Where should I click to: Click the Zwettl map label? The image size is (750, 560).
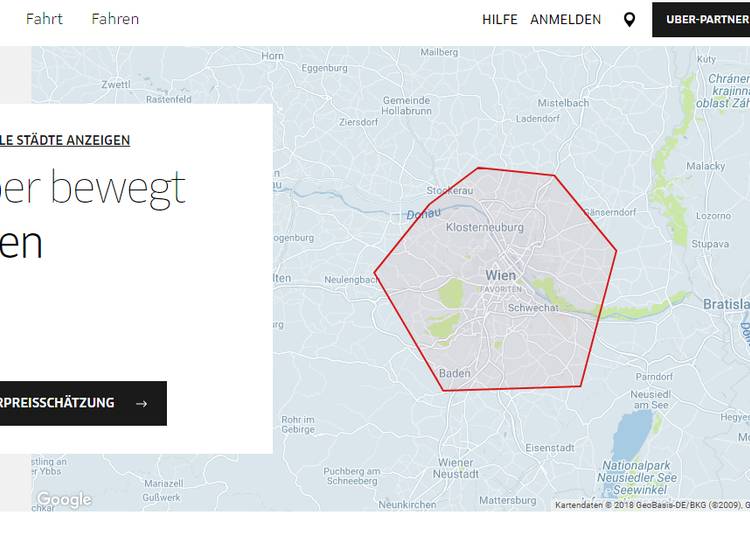click(116, 84)
